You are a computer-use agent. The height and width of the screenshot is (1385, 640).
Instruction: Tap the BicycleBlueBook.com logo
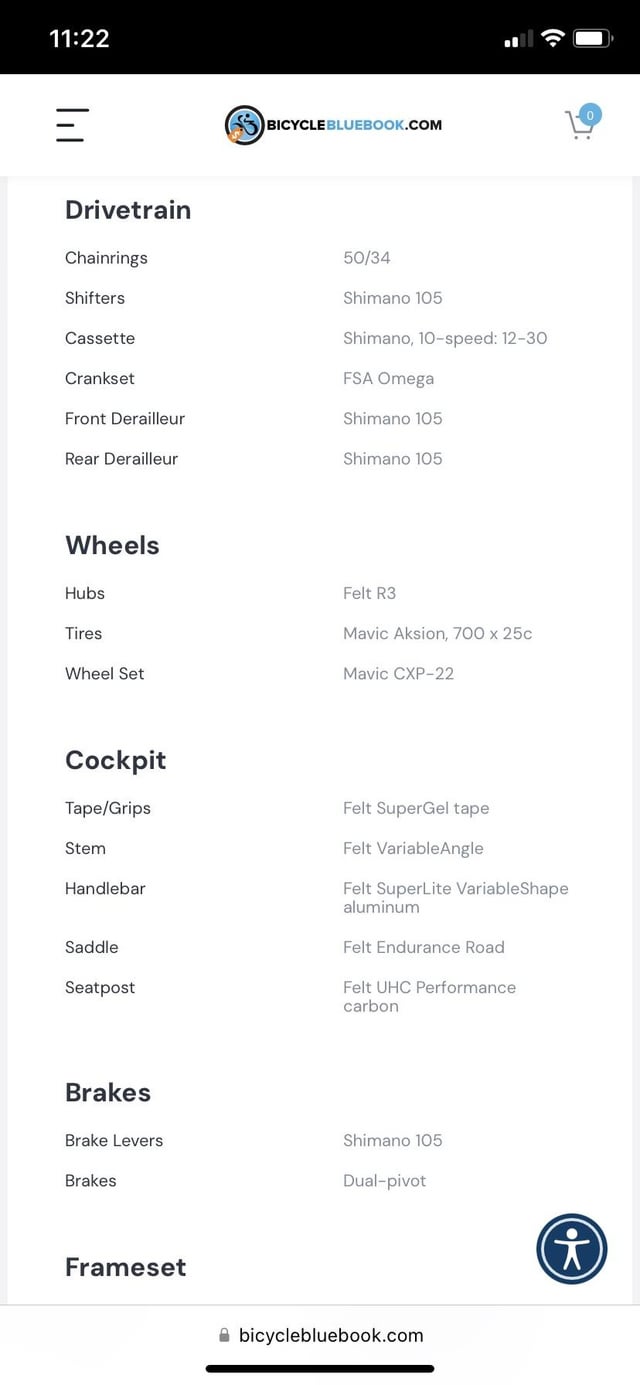click(x=333, y=125)
